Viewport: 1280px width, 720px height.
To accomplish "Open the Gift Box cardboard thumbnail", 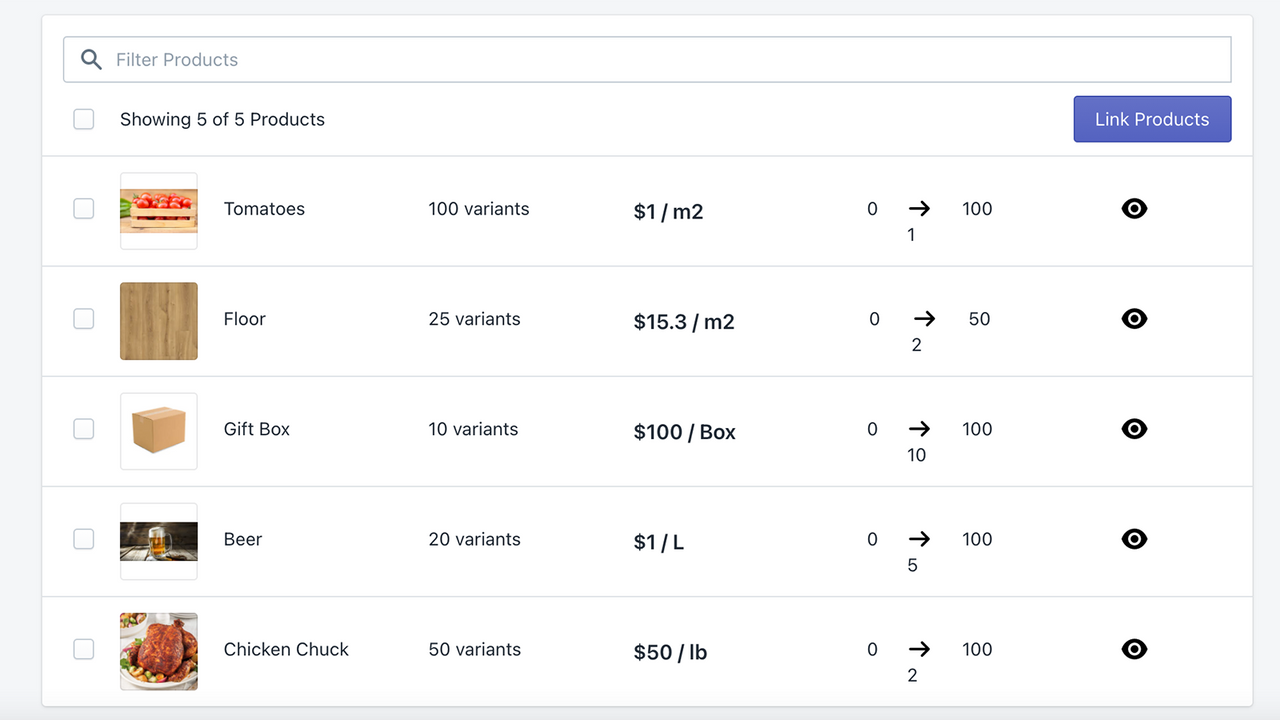I will click(159, 431).
